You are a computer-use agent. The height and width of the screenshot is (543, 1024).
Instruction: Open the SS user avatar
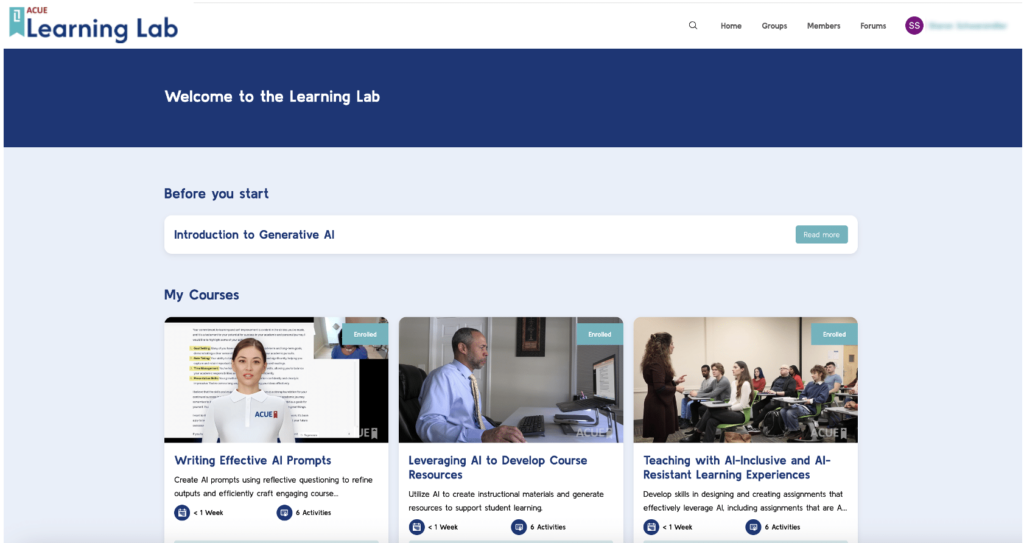tap(914, 26)
